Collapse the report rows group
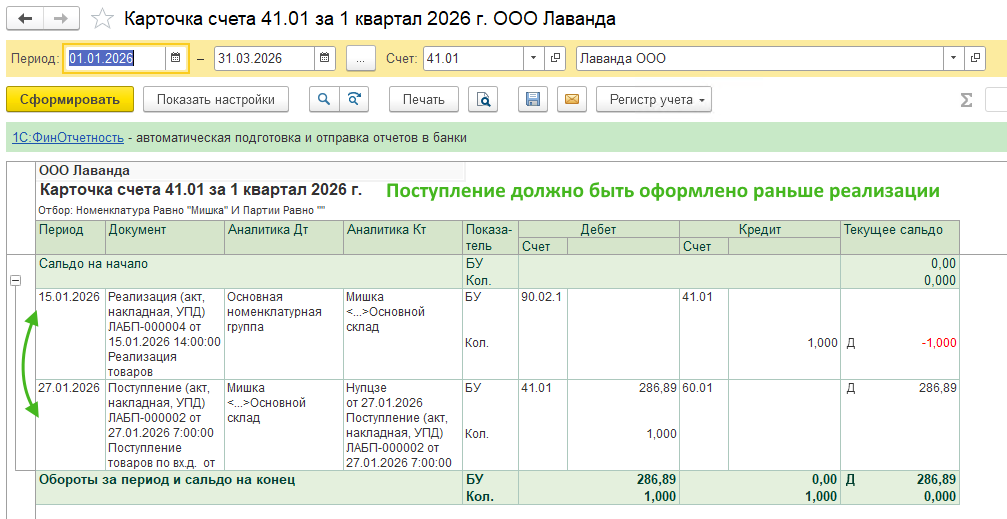 point(15,281)
